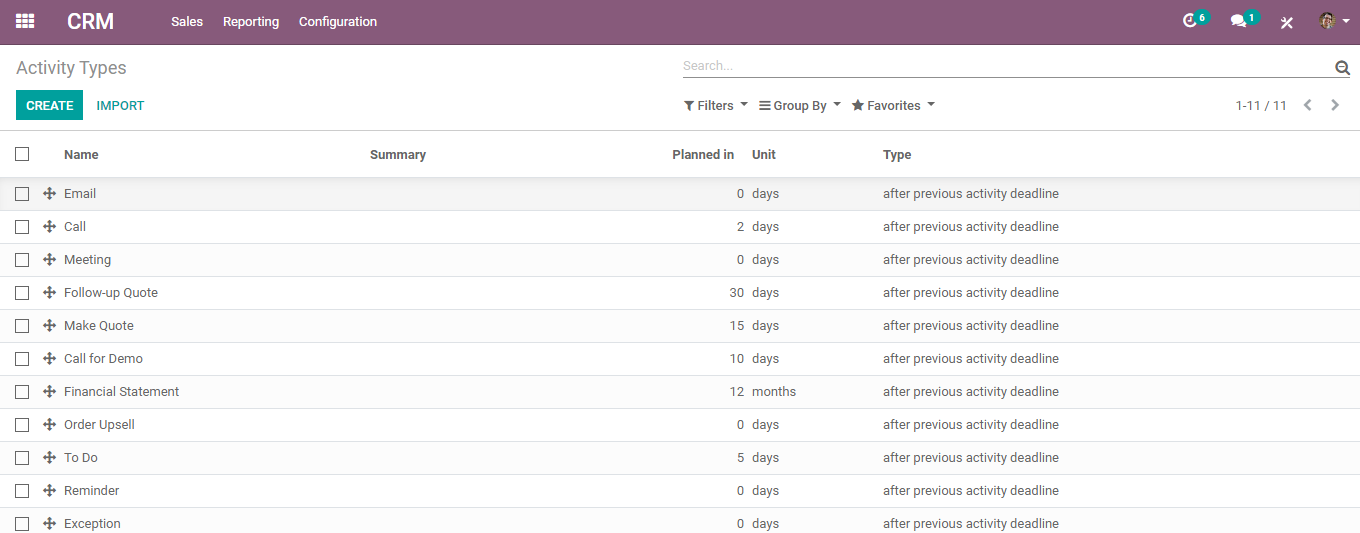
Task: Expand the Filters dropdown
Action: point(716,105)
